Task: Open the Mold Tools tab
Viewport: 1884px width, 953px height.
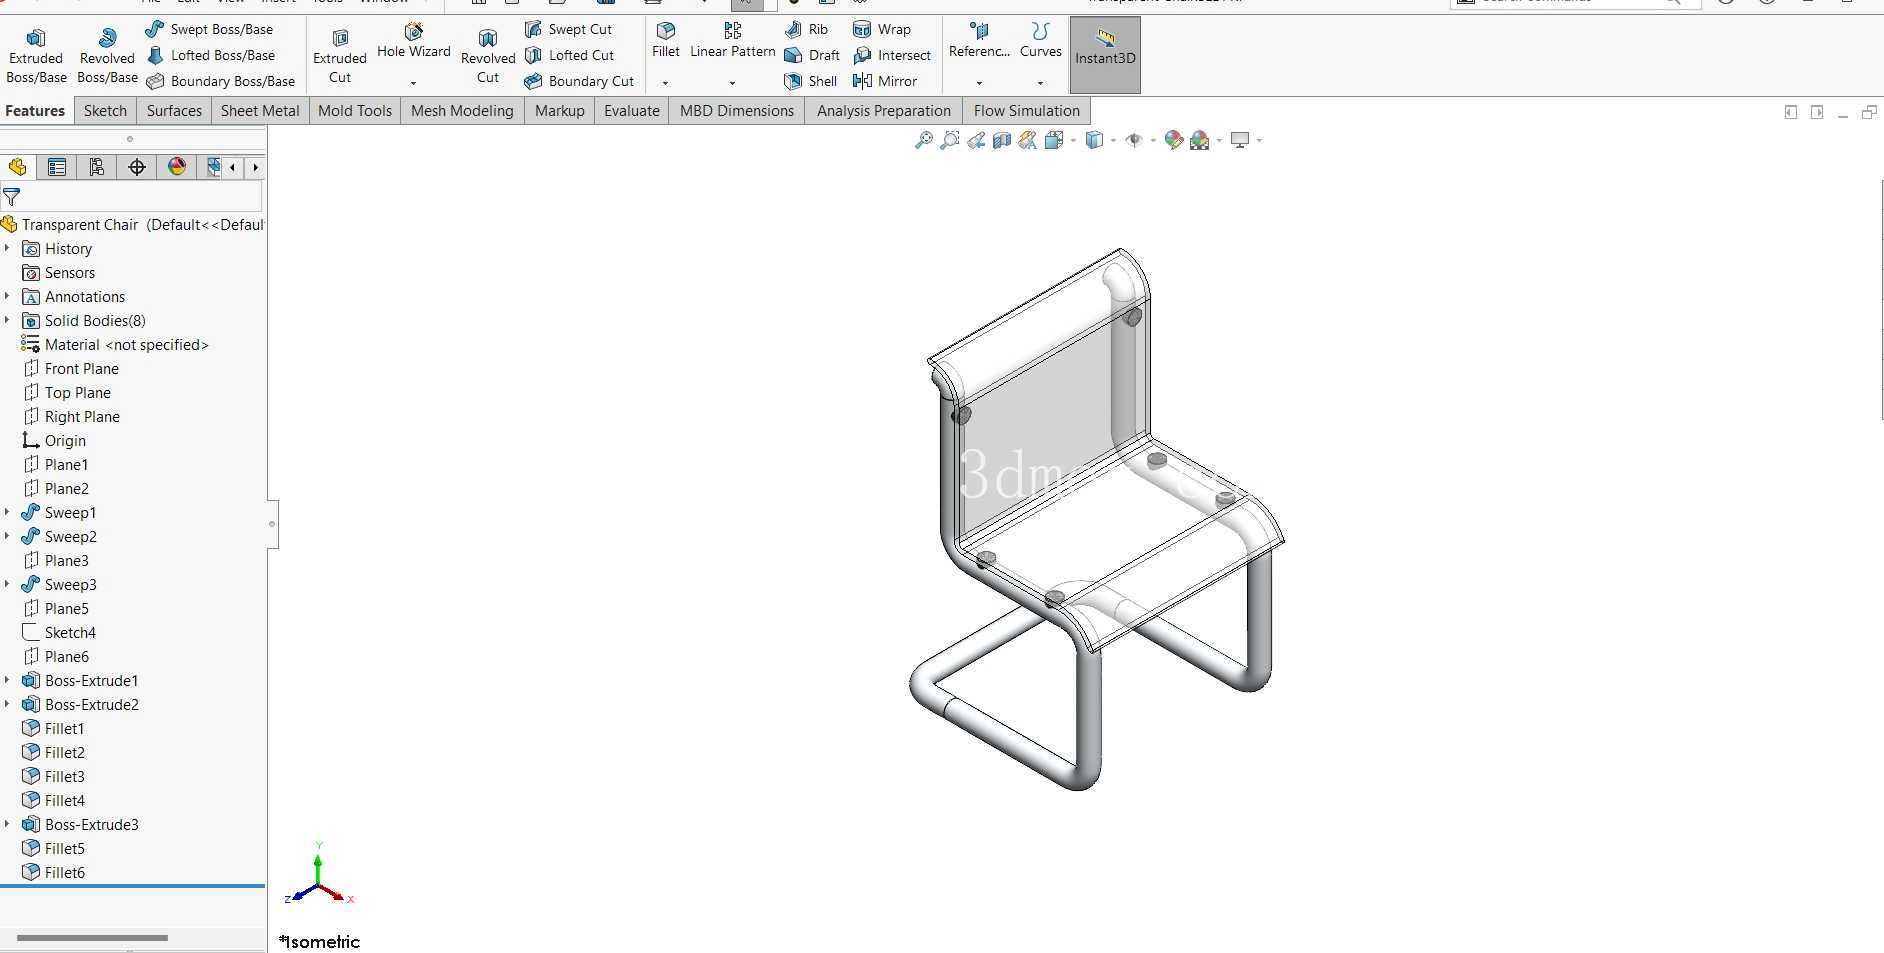Action: [355, 110]
